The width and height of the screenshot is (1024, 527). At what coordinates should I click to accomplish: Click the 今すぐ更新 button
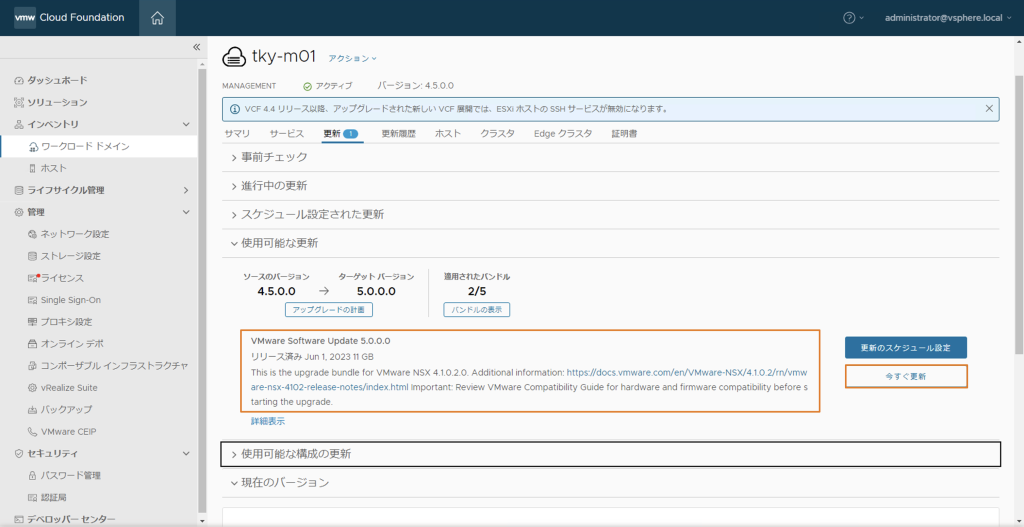coord(905,377)
